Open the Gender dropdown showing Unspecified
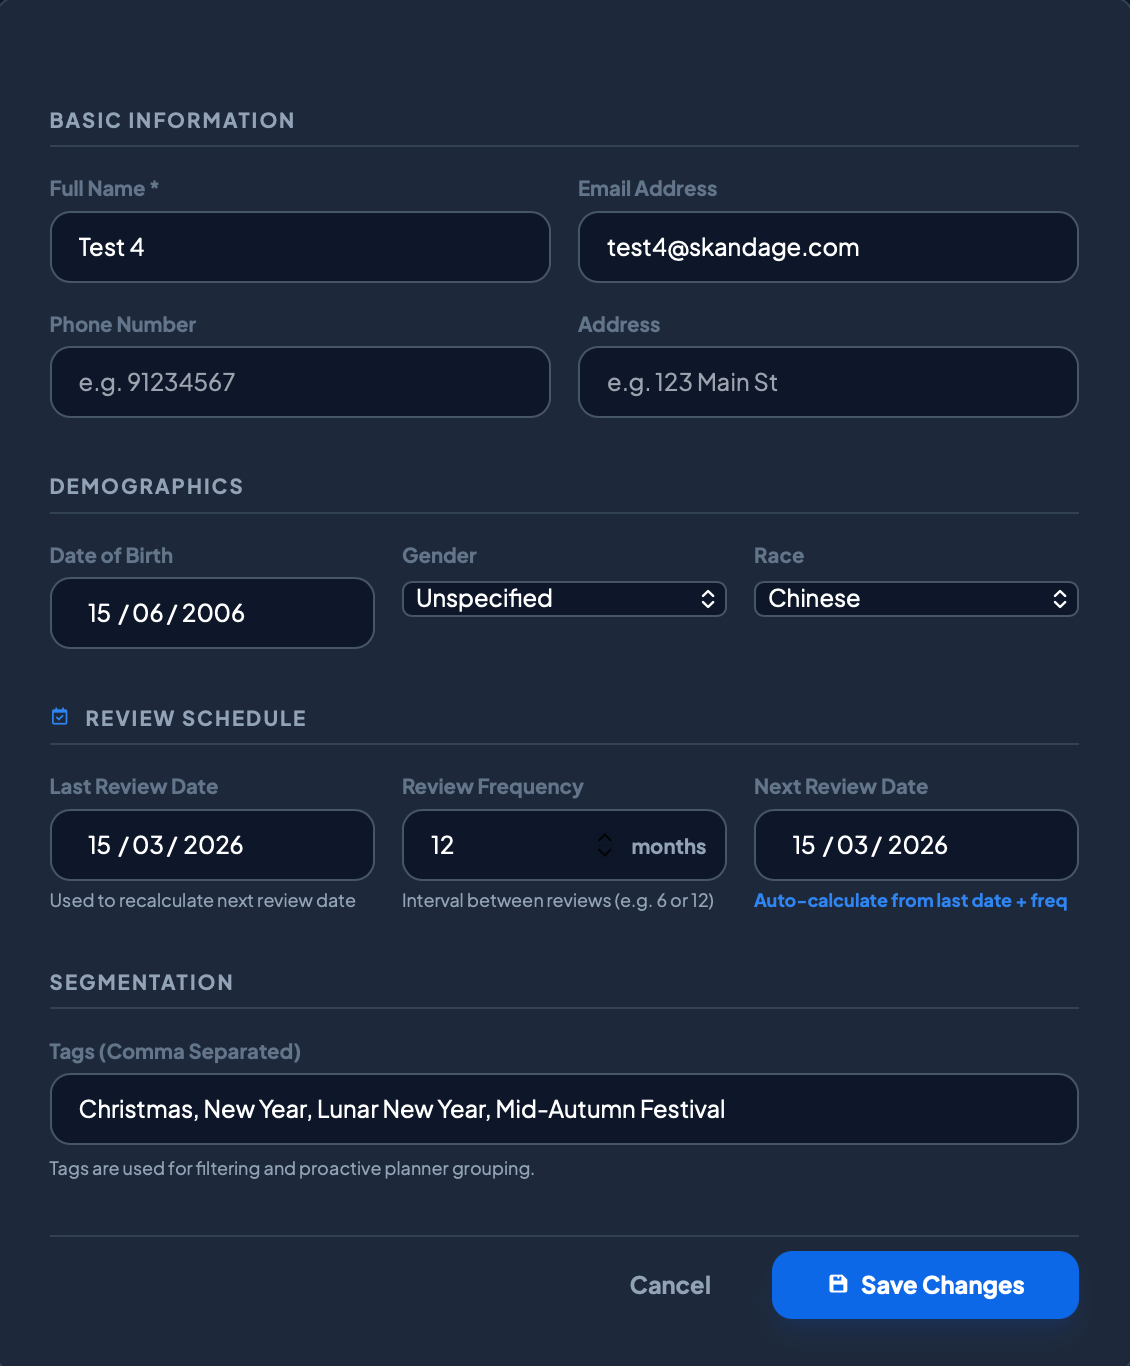 [x=564, y=598]
